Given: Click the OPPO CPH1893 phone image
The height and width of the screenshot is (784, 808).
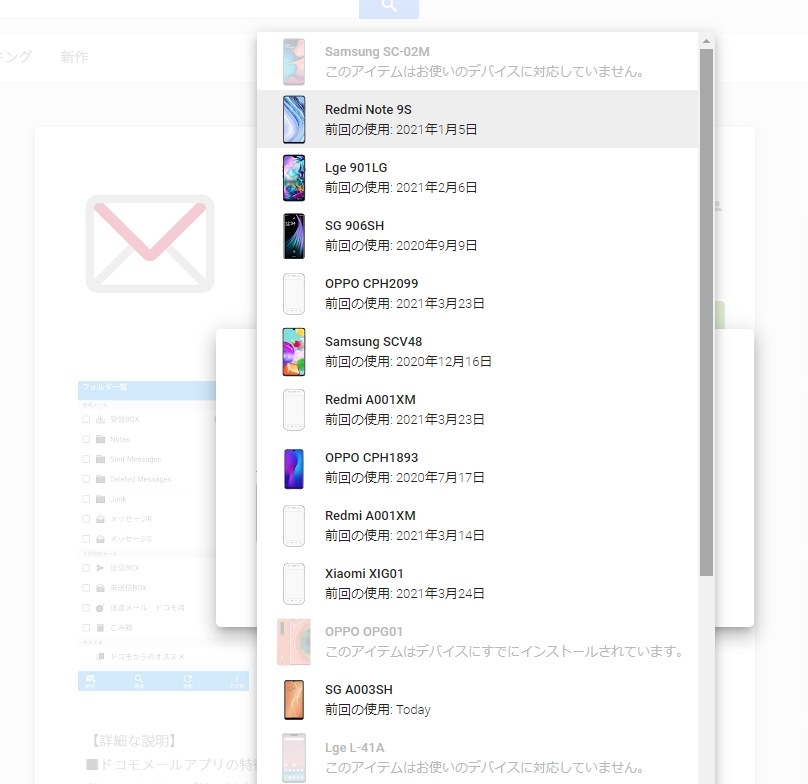Looking at the screenshot, I should point(294,469).
